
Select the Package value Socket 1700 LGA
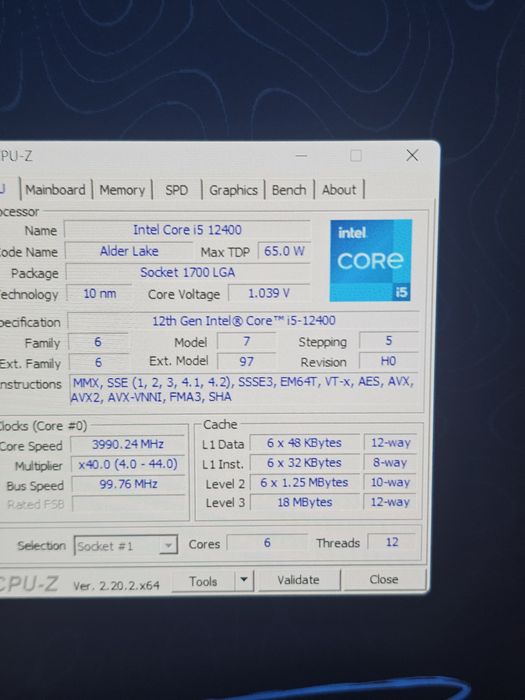pos(188,272)
